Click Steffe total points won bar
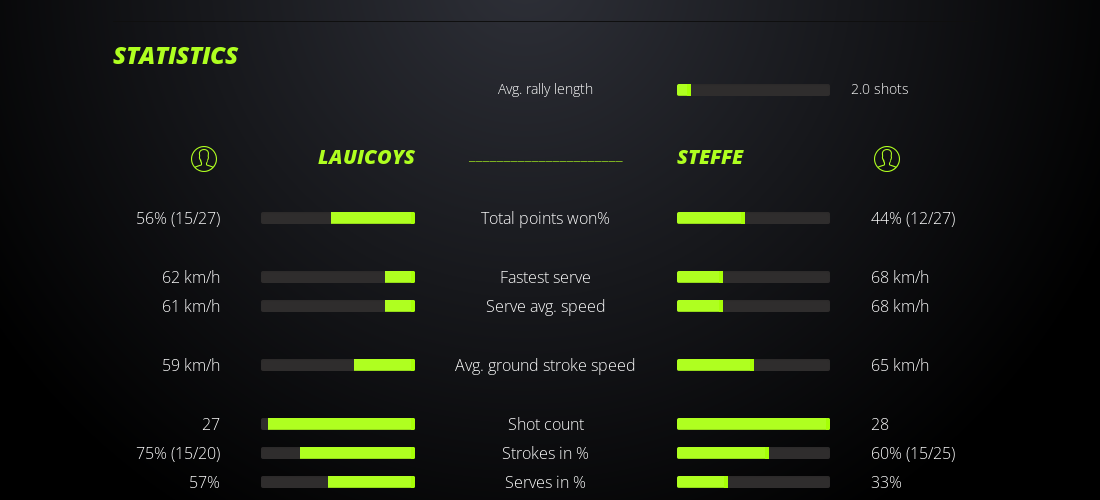This screenshot has height=500, width=1100. [x=753, y=218]
